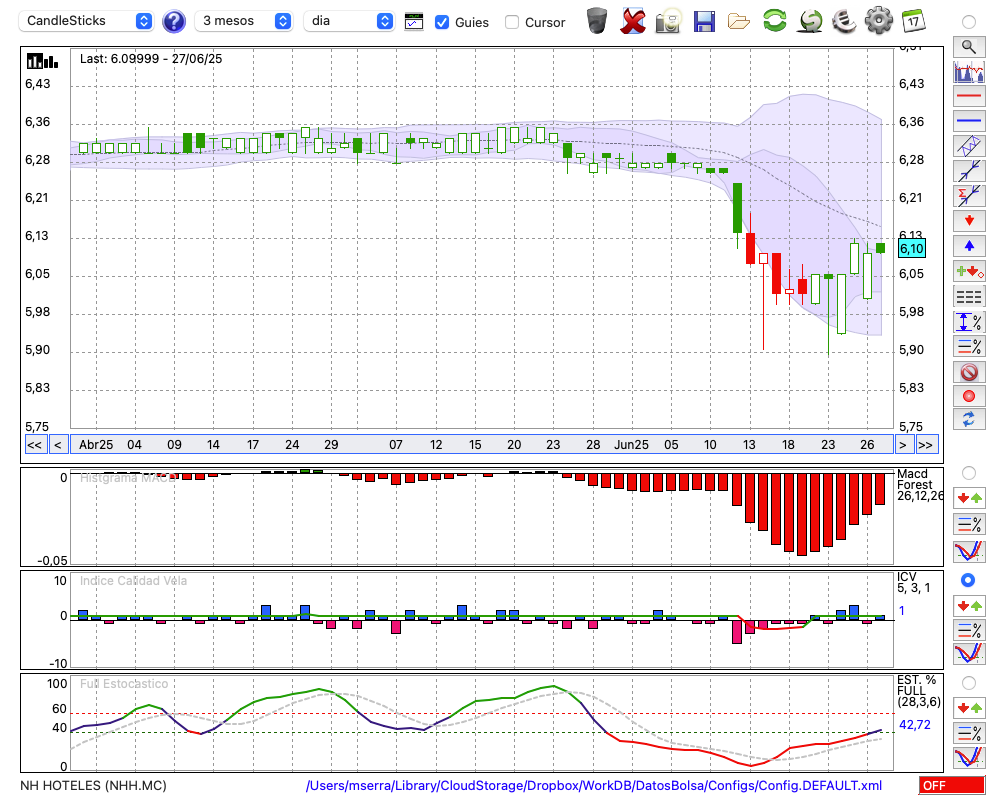Select the Estocastico panel radio button
1000x800 pixels.
point(969,683)
